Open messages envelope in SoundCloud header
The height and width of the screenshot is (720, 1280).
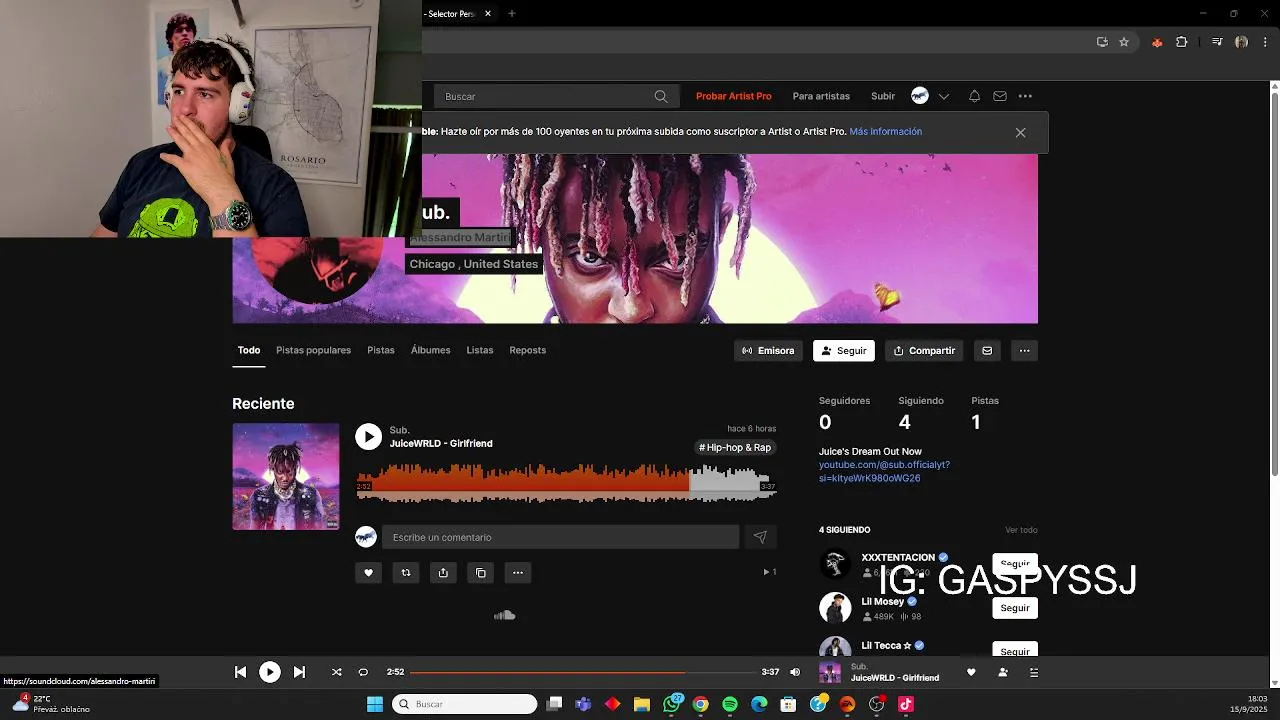point(1000,96)
